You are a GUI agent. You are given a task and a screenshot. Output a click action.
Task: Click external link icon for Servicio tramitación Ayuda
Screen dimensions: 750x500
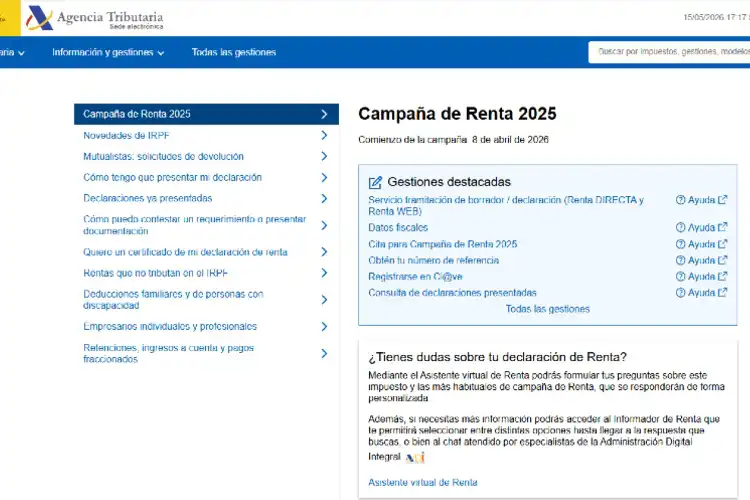point(723,200)
